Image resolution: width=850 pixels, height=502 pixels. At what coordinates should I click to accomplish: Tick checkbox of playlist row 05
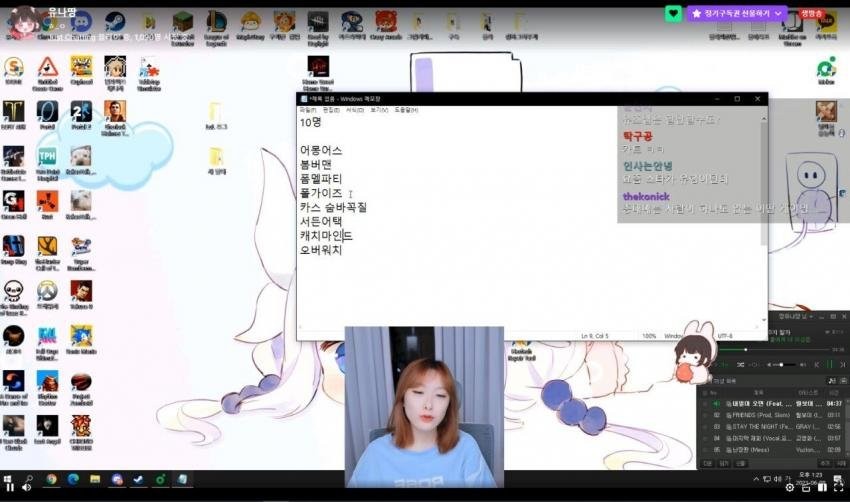(x=705, y=450)
